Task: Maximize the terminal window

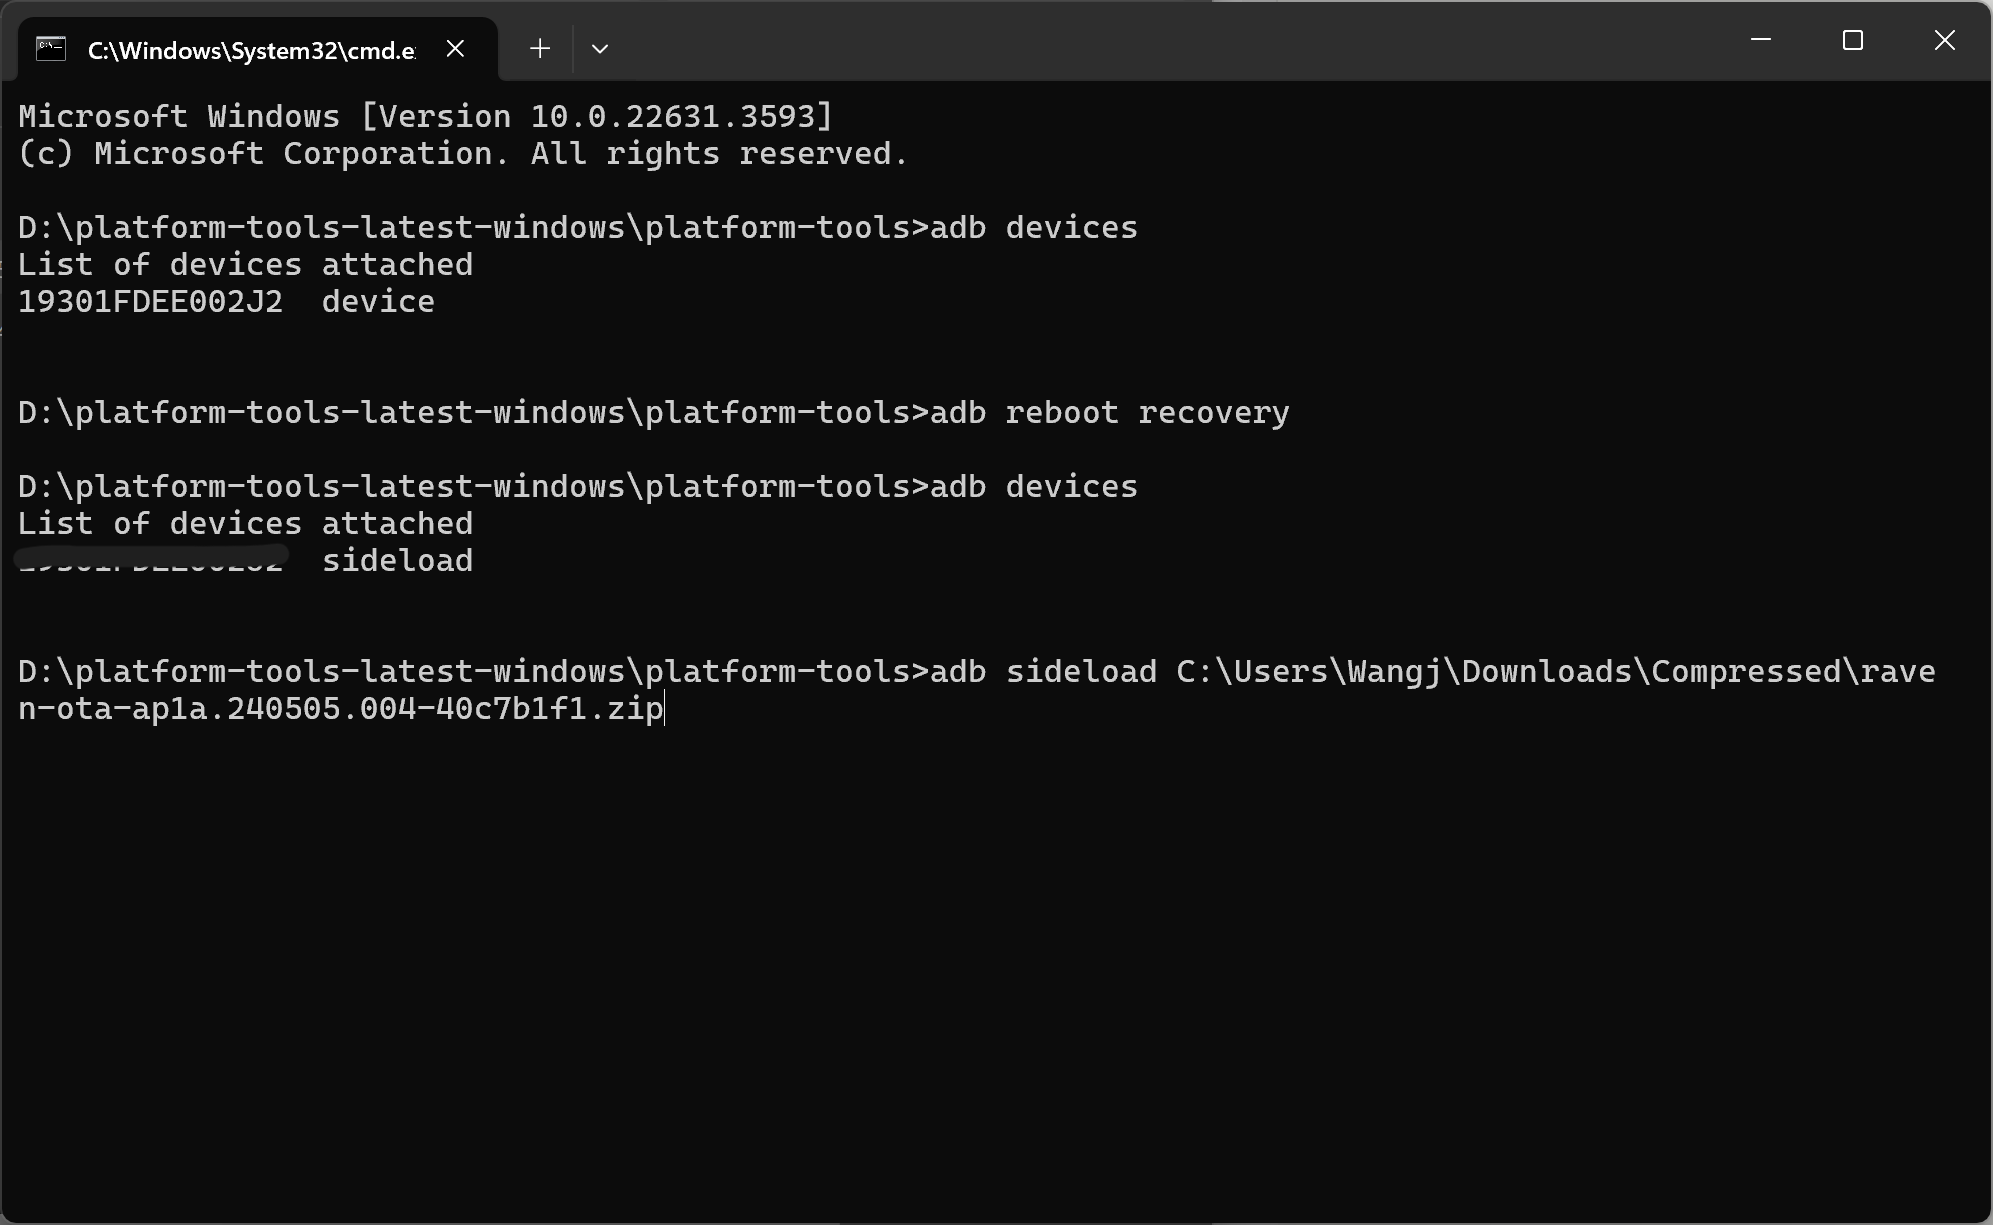Action: (1853, 40)
